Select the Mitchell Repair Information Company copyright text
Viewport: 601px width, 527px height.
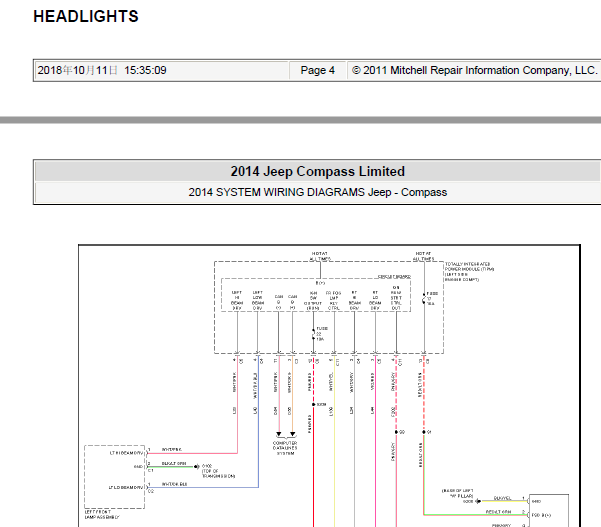tap(475, 70)
